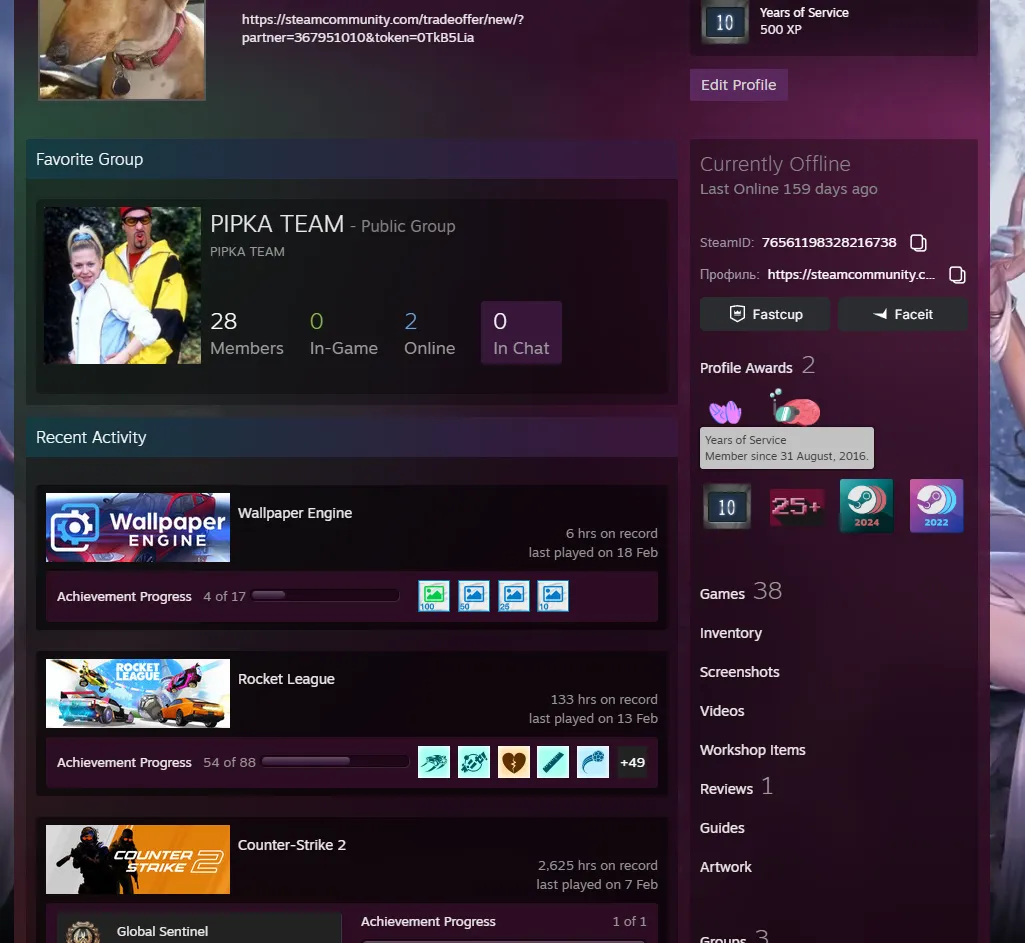The height and width of the screenshot is (943, 1025).
Task: Open the Fastcup profile button
Action: 765,314
